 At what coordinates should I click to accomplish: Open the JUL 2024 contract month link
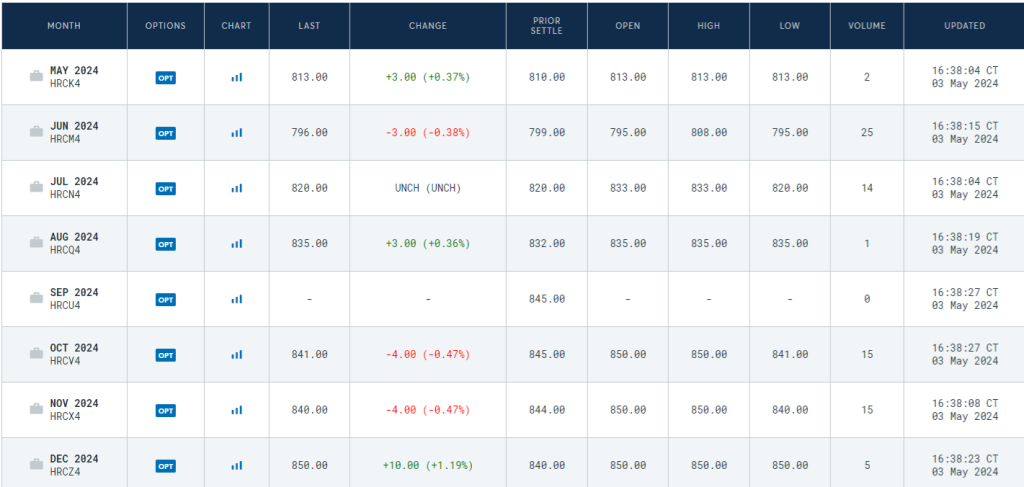pos(74,181)
